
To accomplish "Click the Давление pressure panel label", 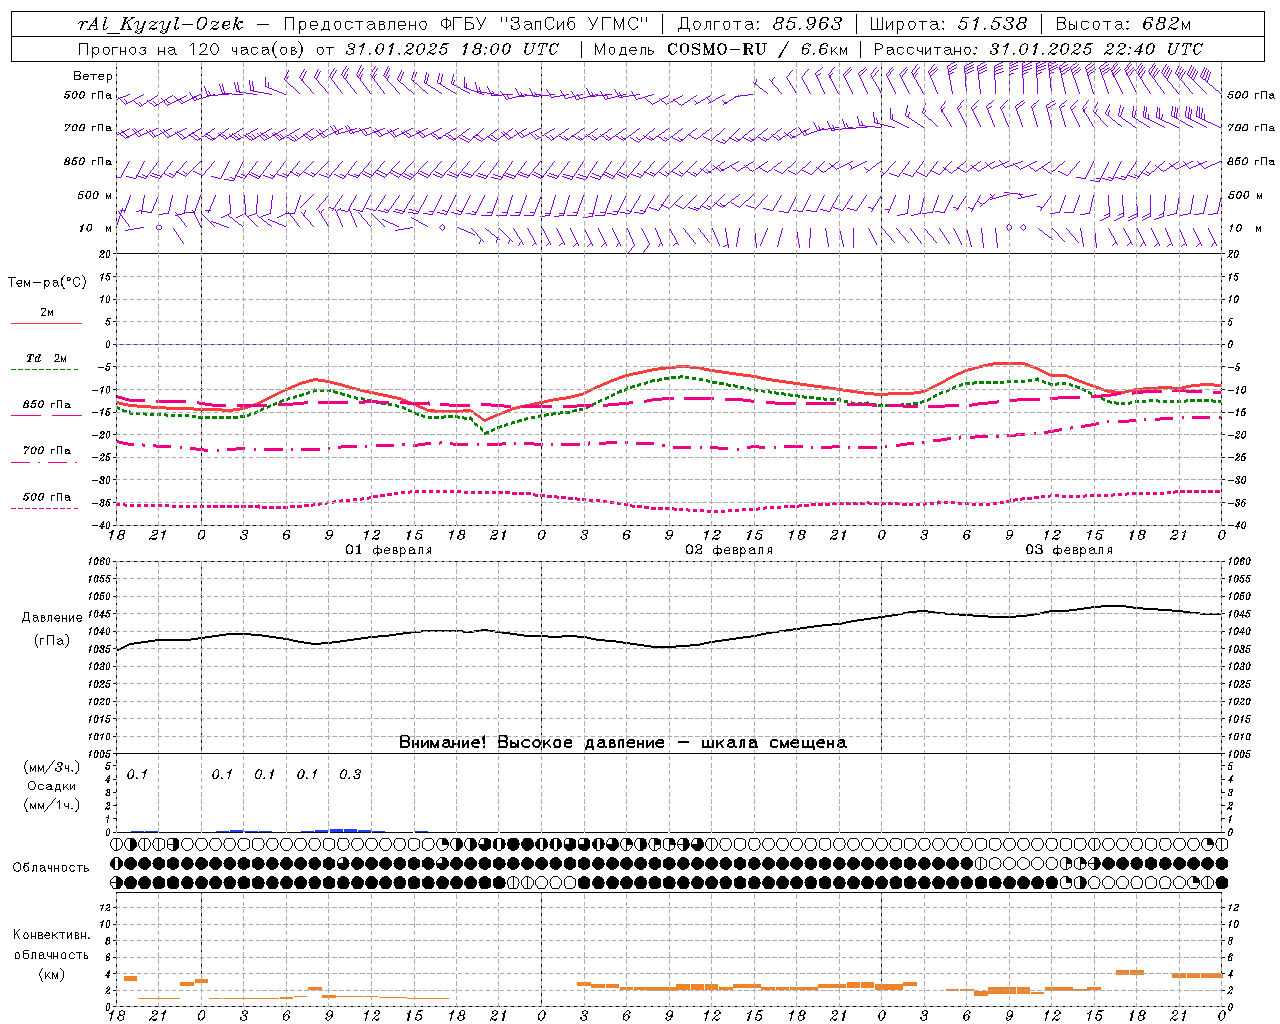I will click(52, 618).
